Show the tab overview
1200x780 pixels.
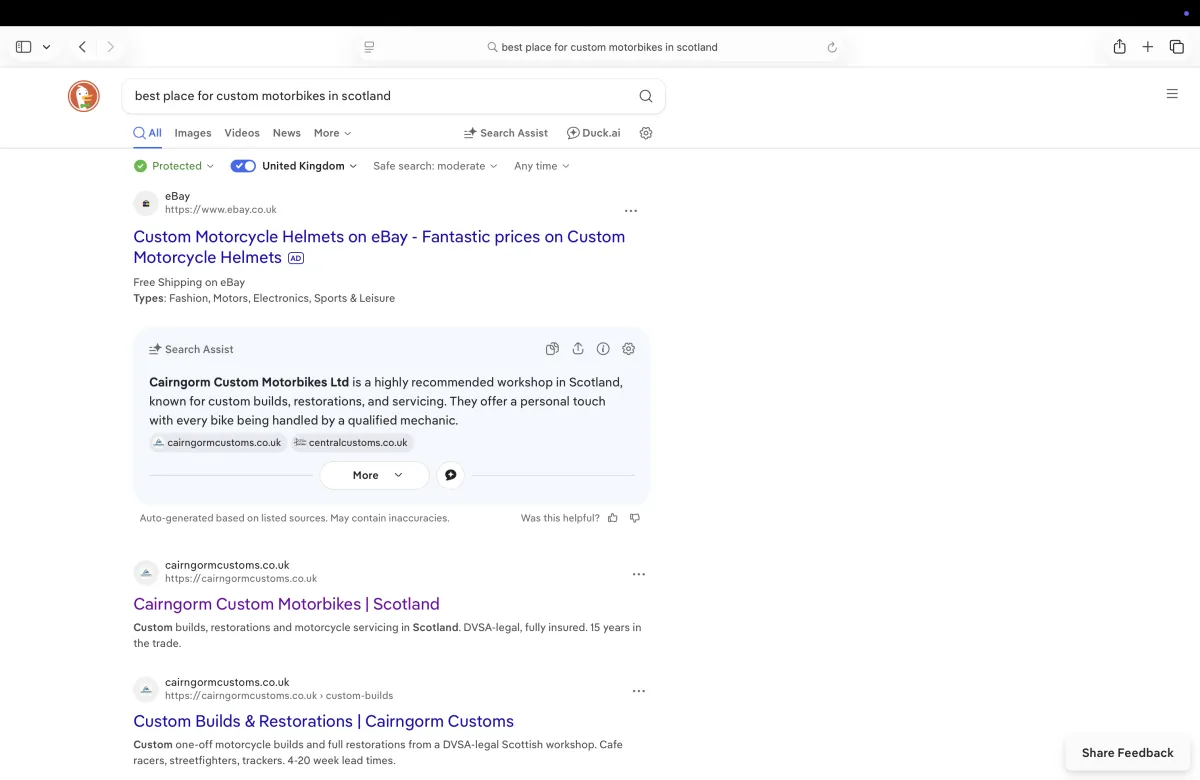pos(1177,47)
